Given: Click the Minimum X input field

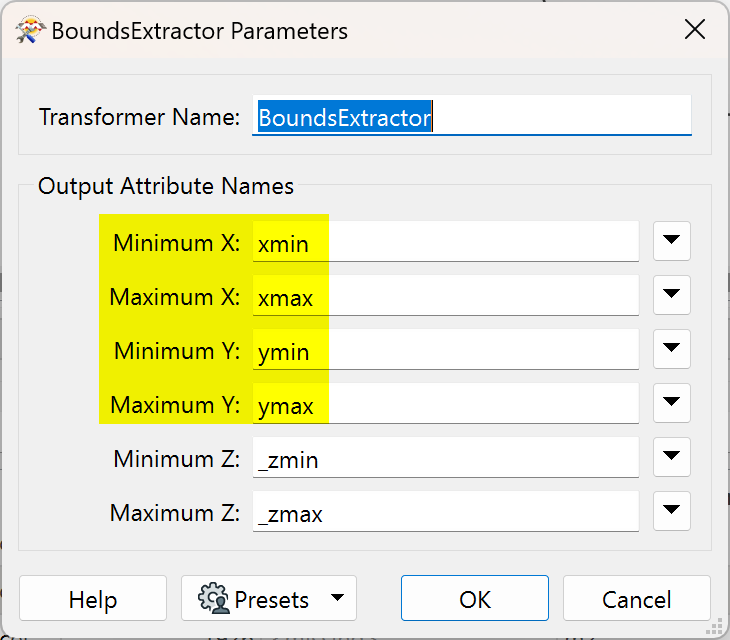Looking at the screenshot, I should [x=445, y=243].
